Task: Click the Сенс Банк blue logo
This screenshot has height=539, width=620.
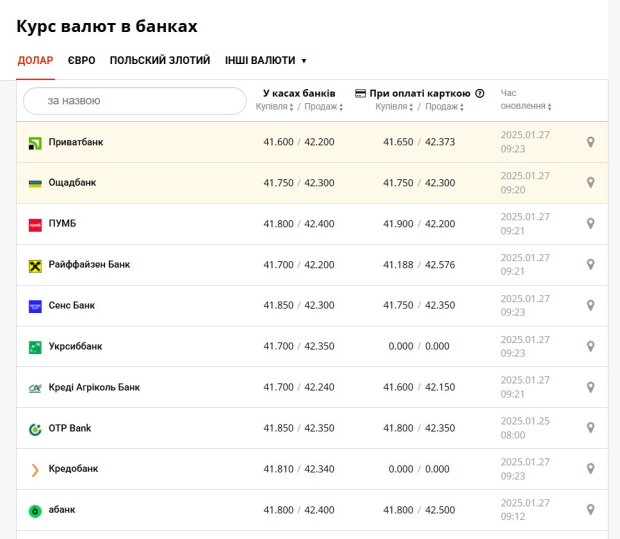Action: (35, 306)
